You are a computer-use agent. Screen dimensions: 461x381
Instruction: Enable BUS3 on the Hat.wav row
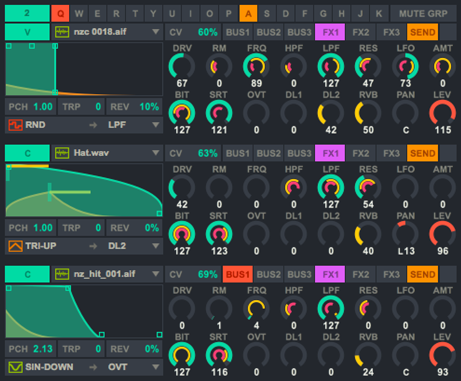point(299,153)
